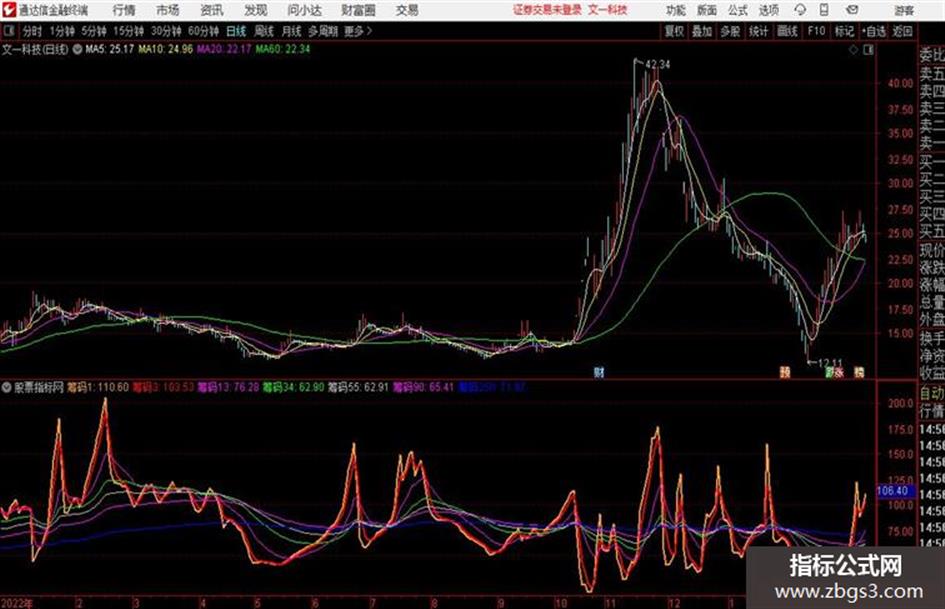Click the 筹码1: 110.60 indicator value
Viewport: 945px width, 609px height.
pyautogui.click(x=98, y=387)
